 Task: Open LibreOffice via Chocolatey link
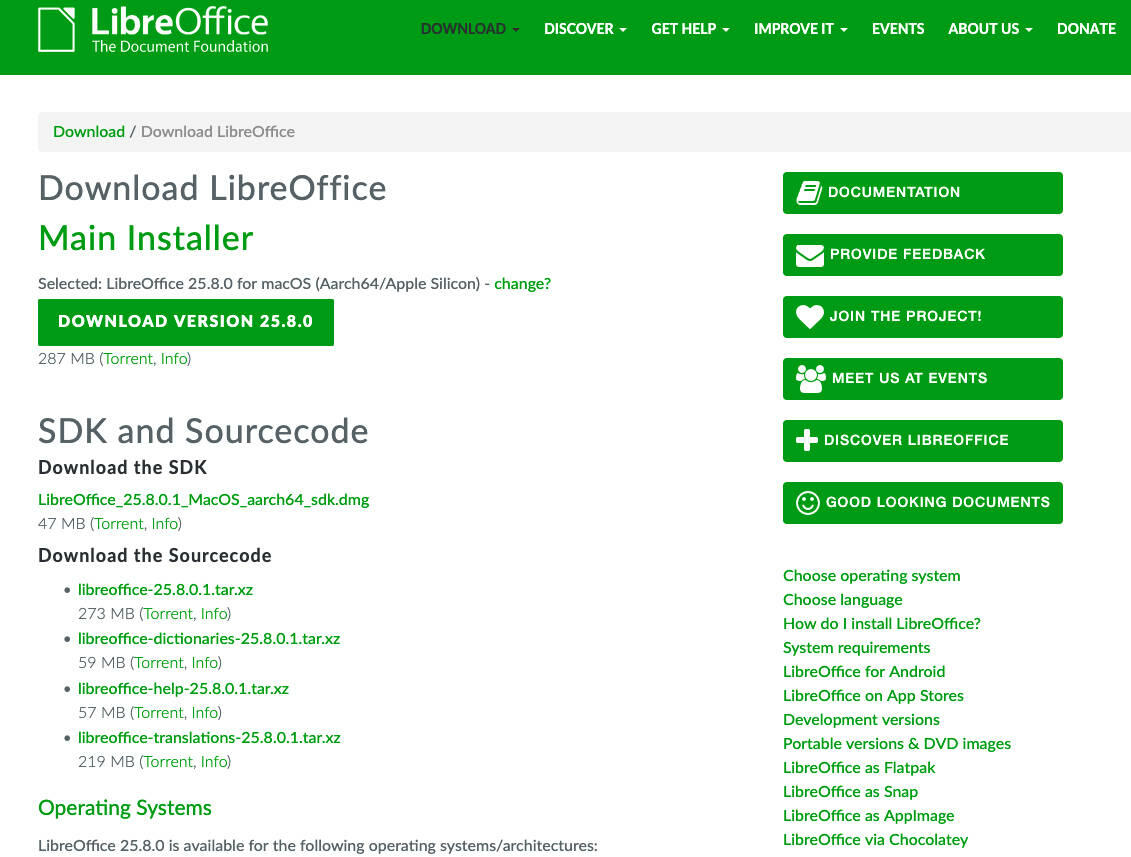(x=876, y=840)
